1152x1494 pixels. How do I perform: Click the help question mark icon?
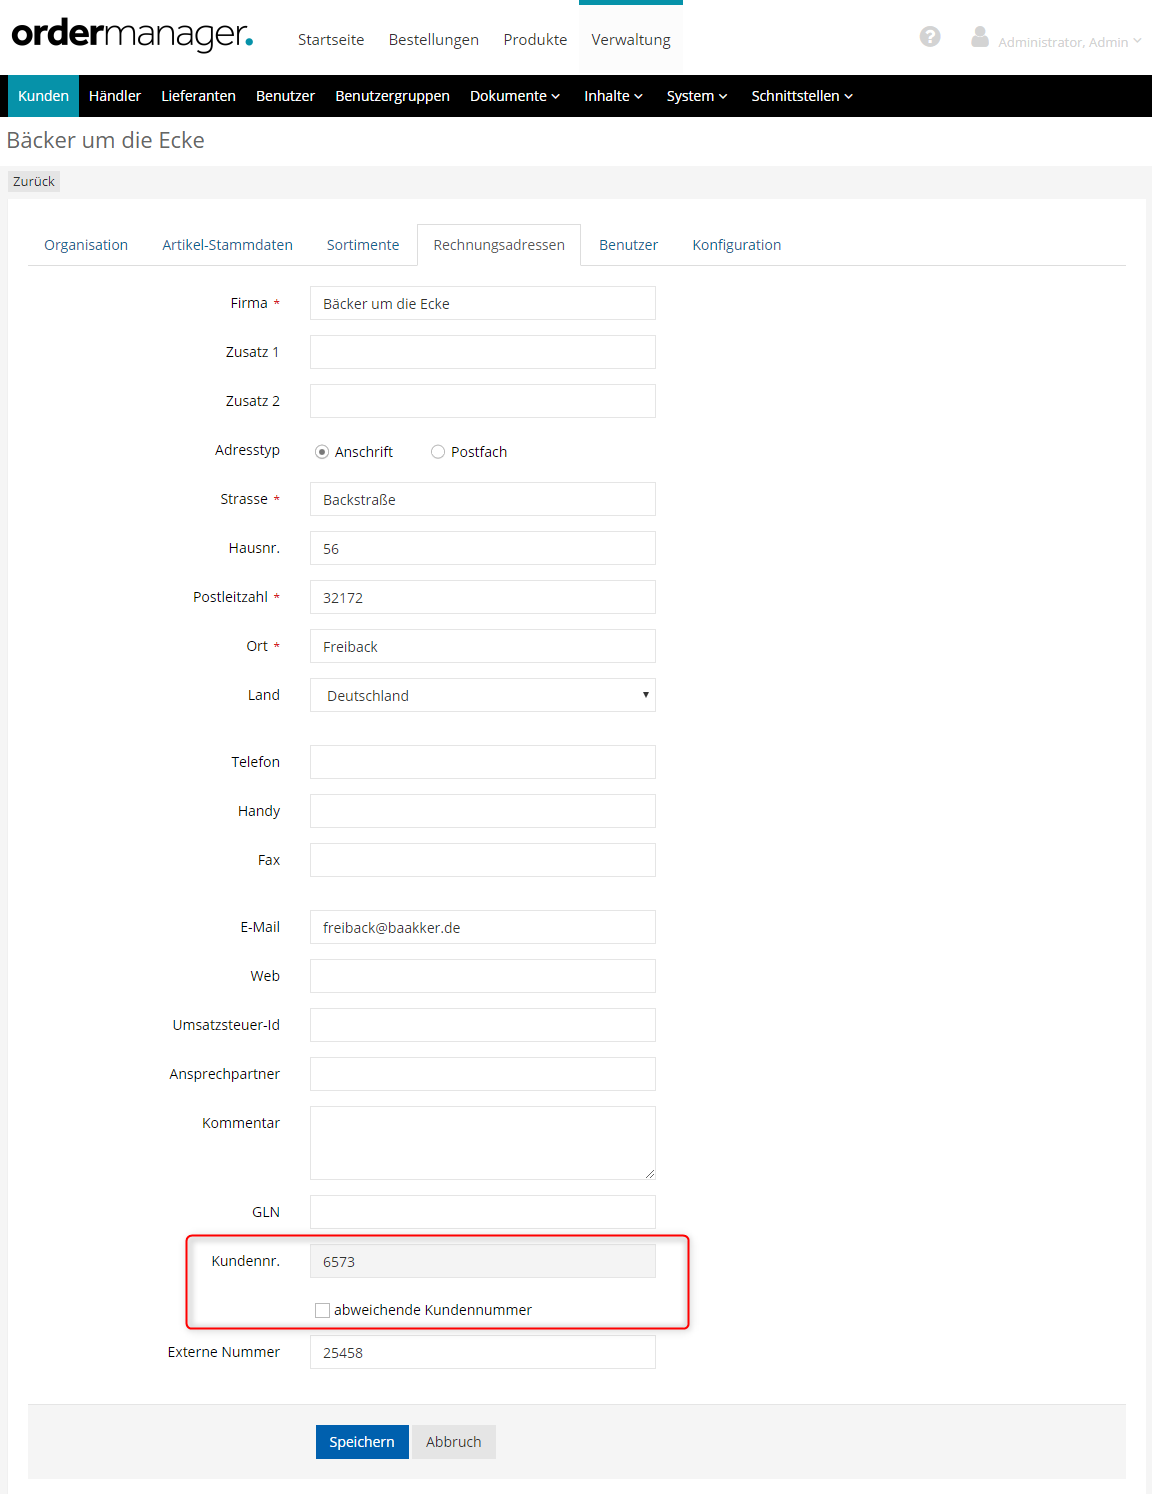[x=930, y=37]
